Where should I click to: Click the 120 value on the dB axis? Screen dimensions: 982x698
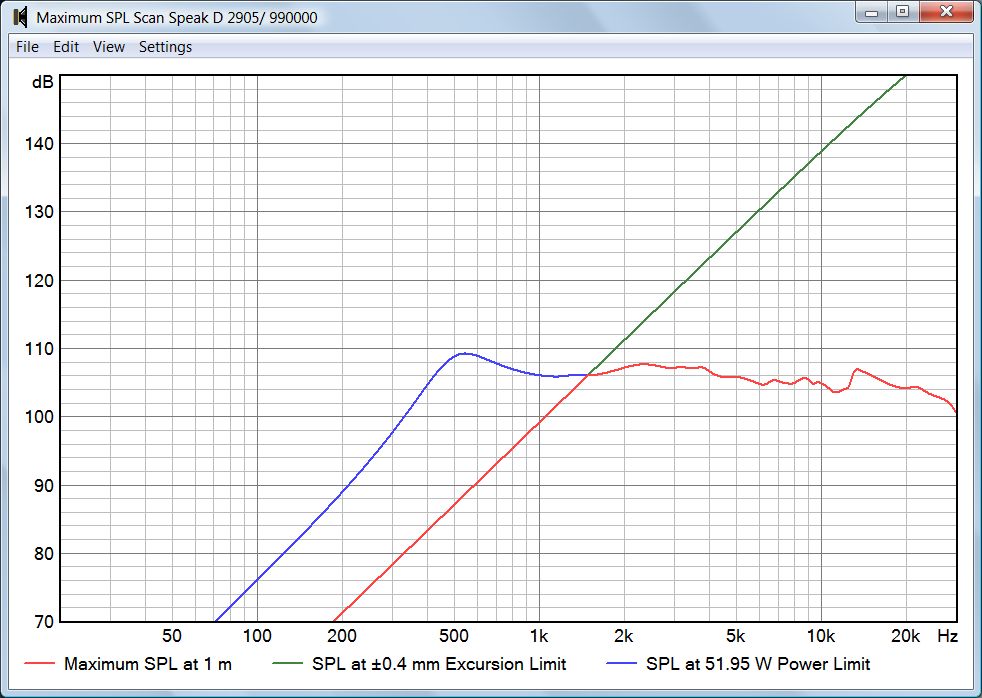[39, 280]
